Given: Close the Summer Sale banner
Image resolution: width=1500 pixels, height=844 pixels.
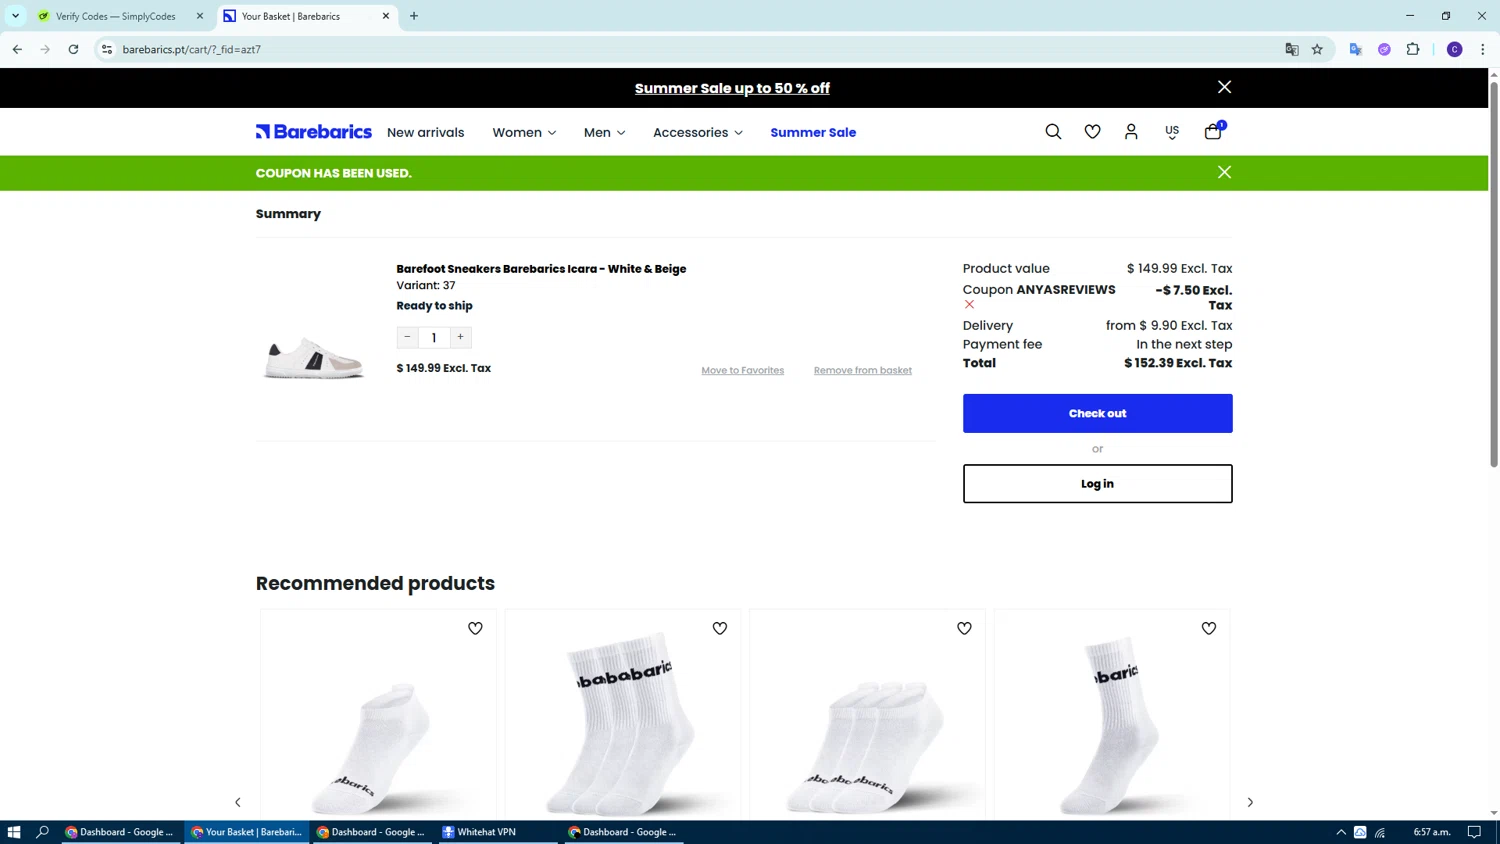Looking at the screenshot, I should click(x=1224, y=87).
